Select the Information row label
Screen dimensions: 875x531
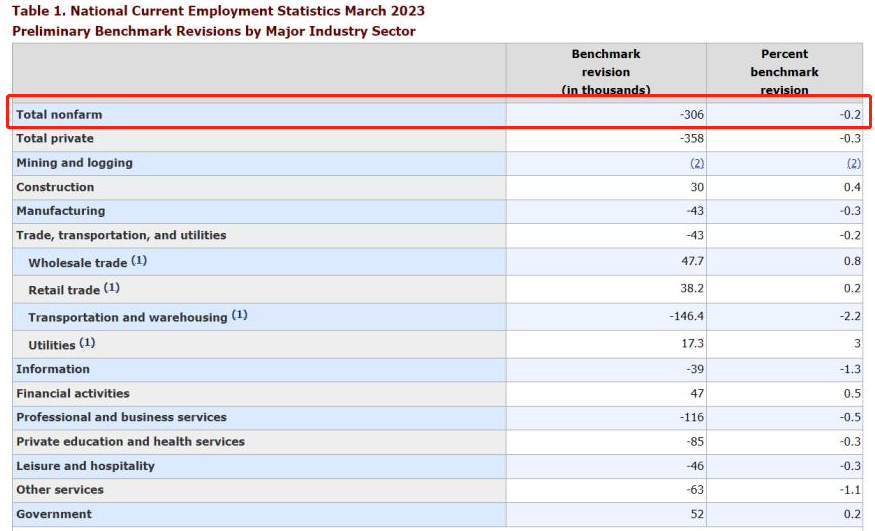(53, 369)
